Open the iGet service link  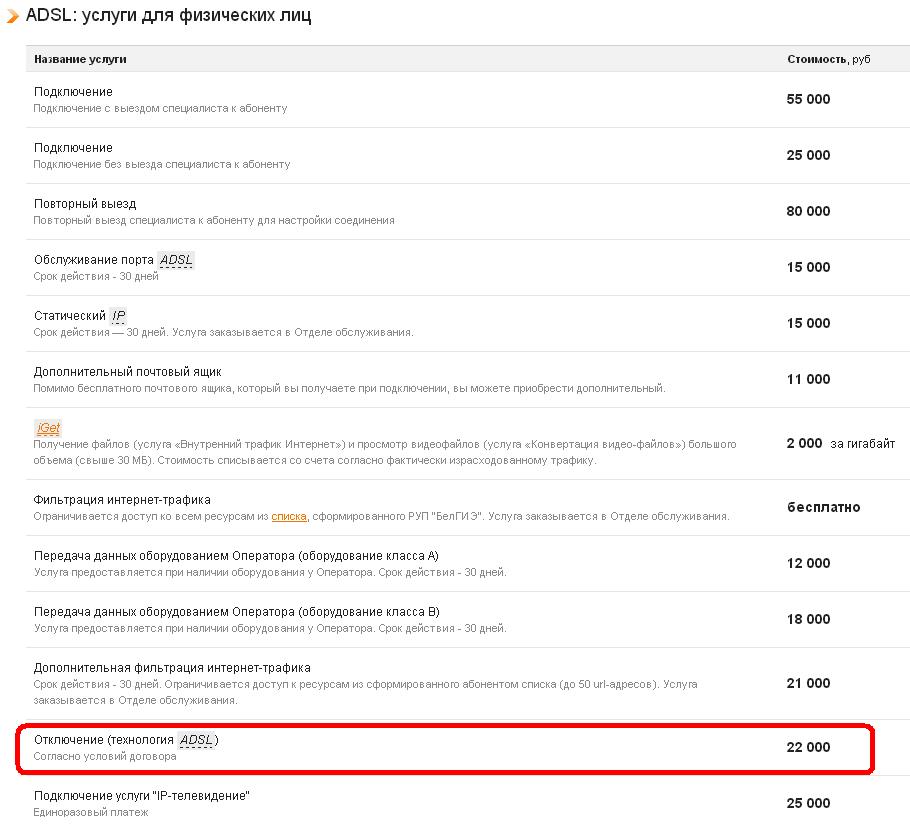(48, 428)
